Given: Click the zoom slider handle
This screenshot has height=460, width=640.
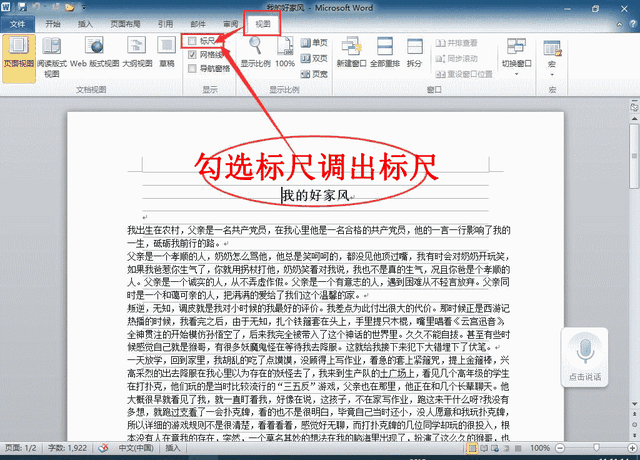Looking at the screenshot, I should pos(596,448).
